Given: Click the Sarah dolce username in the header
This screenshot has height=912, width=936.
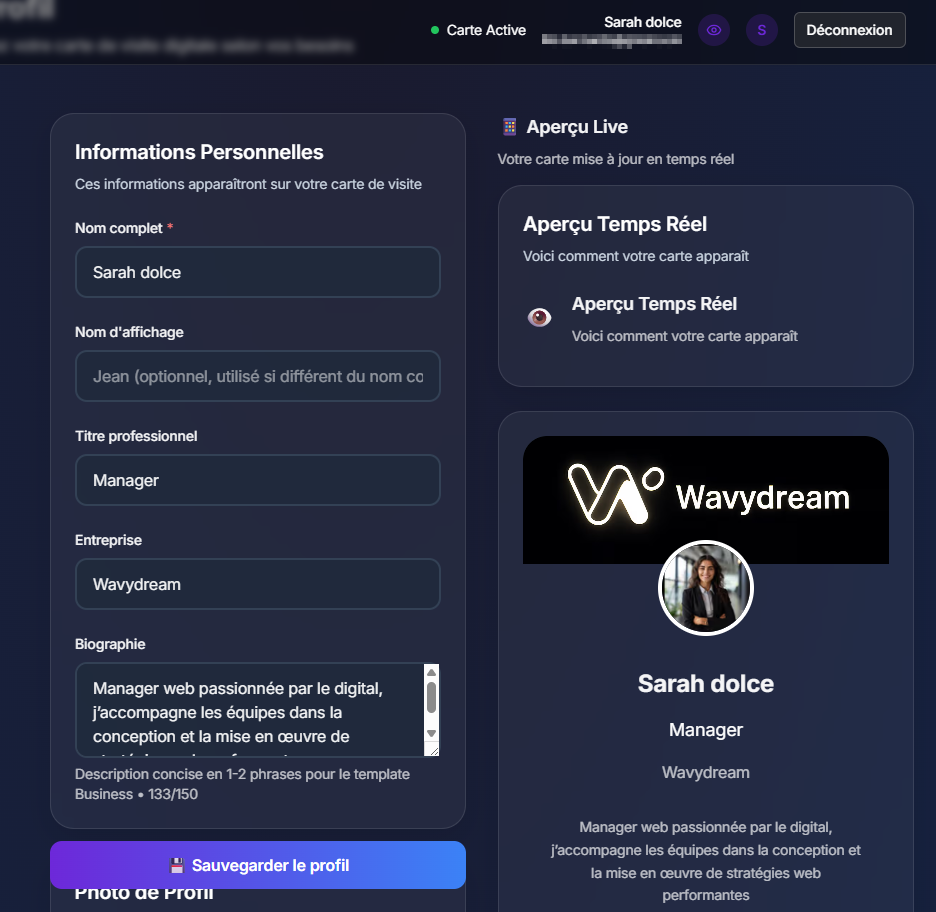Looking at the screenshot, I should (642, 22).
